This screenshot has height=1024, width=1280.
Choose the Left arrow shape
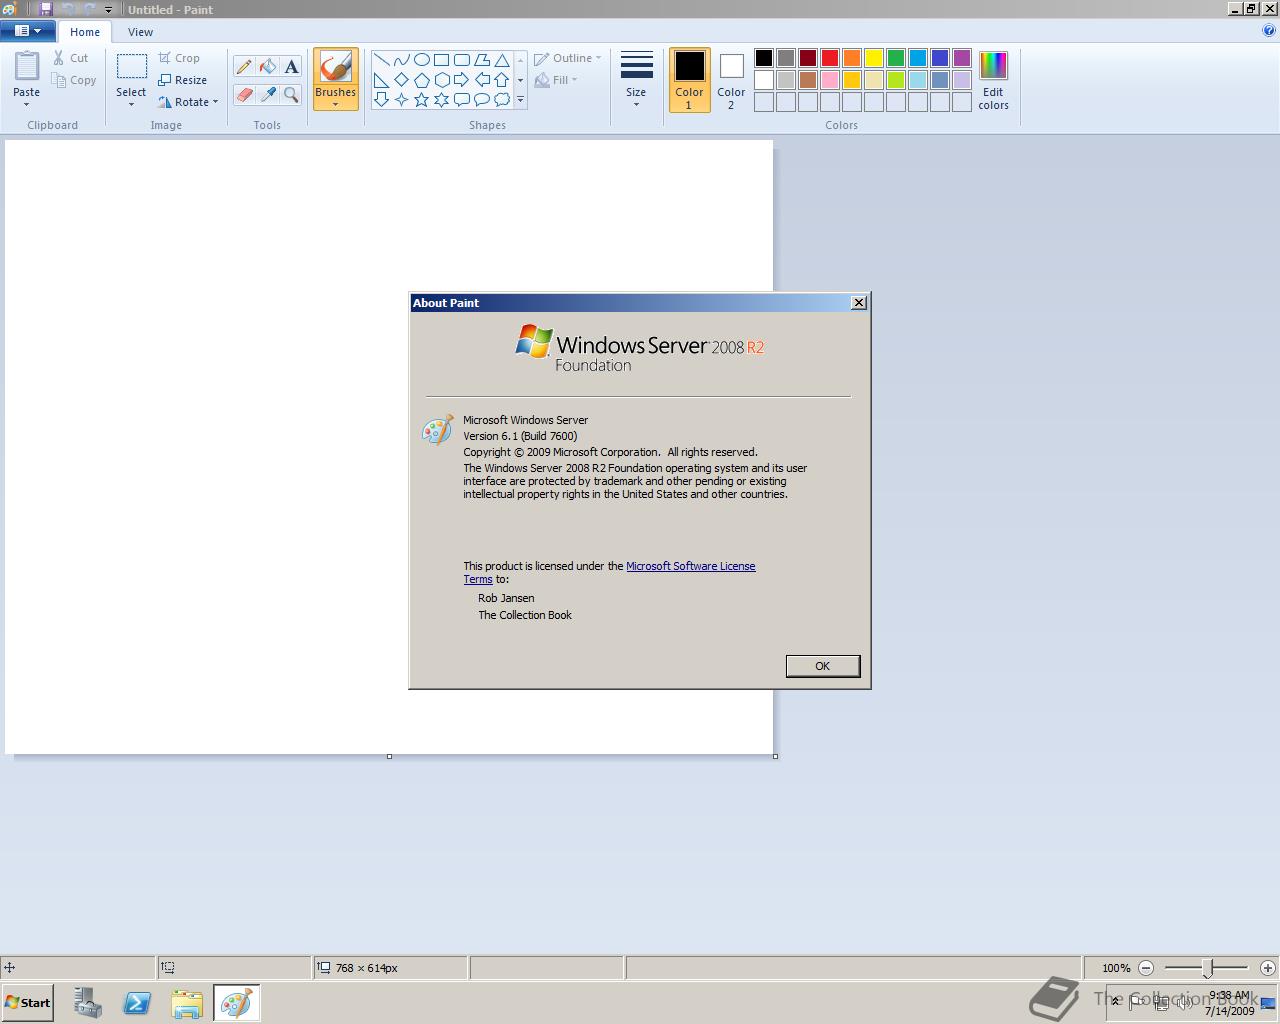[481, 80]
